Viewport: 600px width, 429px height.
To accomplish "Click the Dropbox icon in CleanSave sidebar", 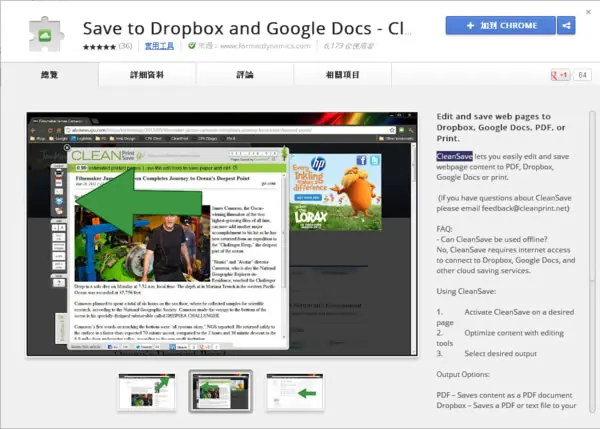I will click(x=59, y=201).
